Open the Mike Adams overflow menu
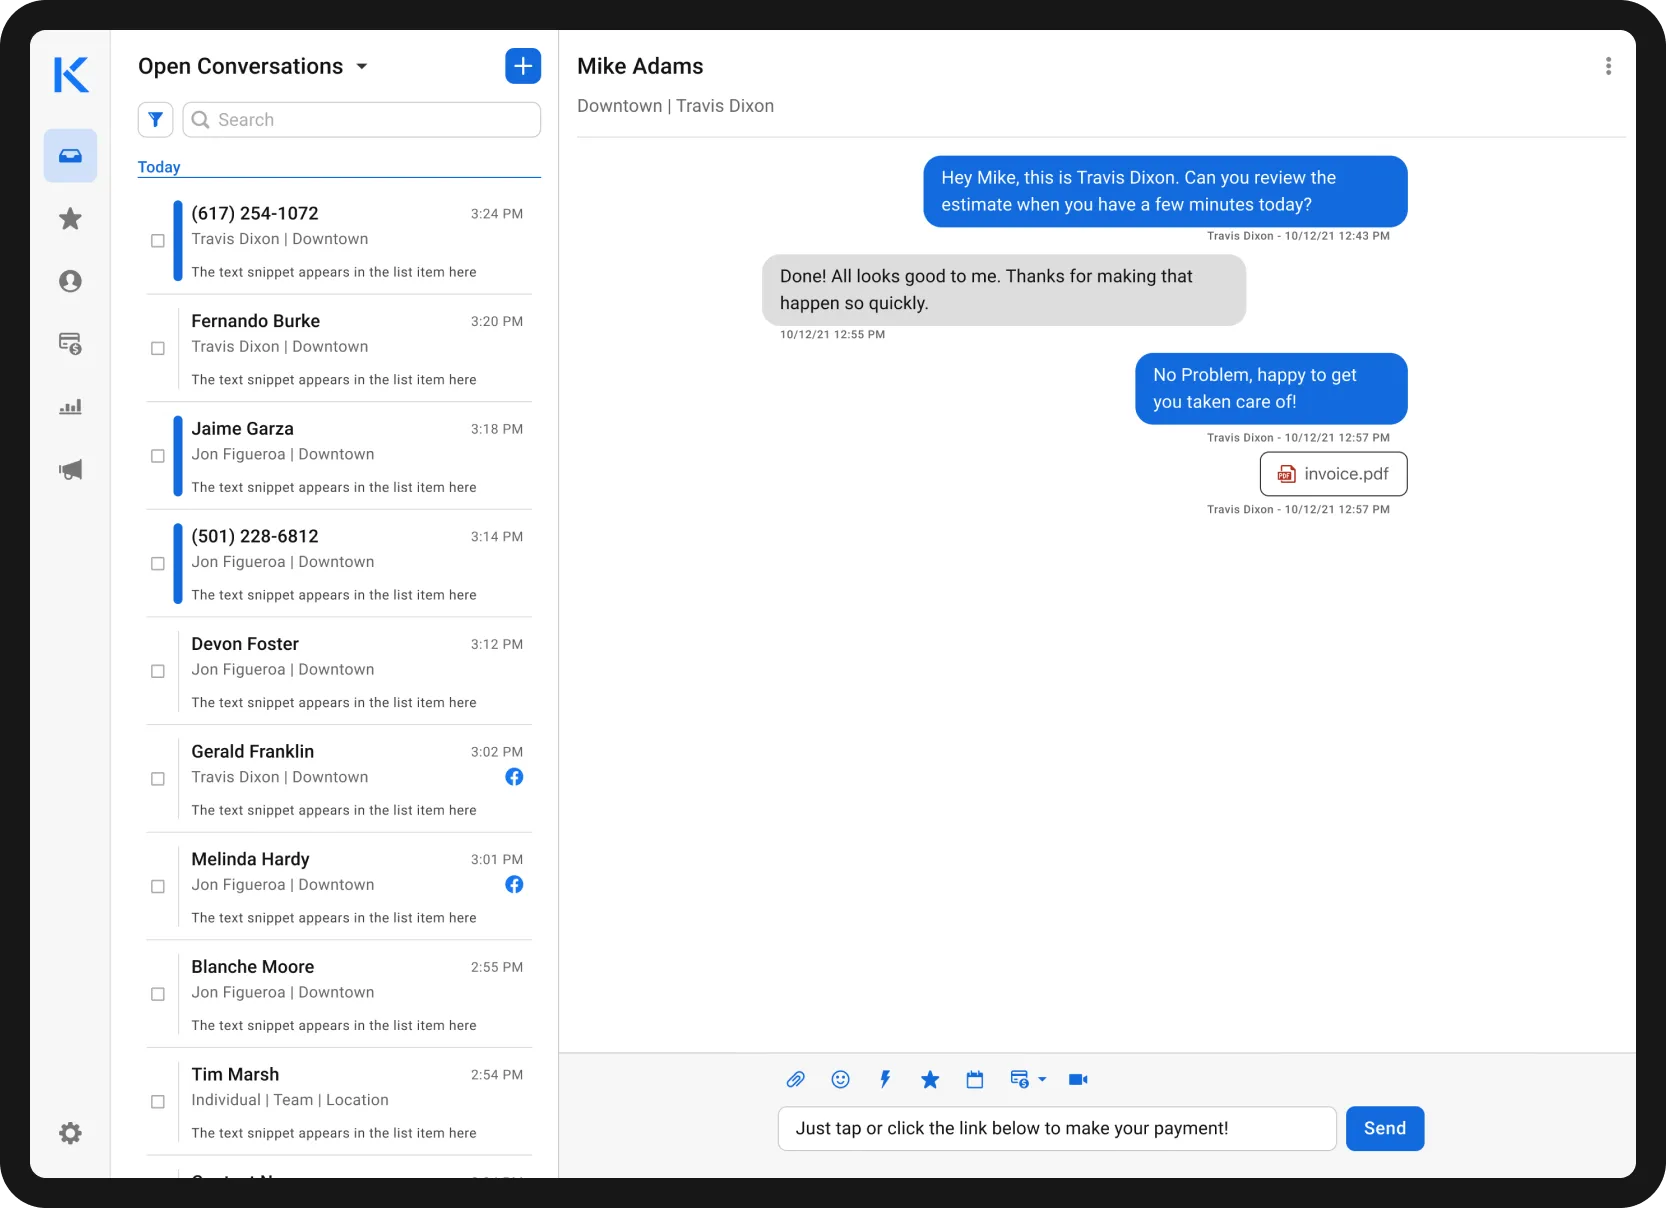 [x=1608, y=66]
